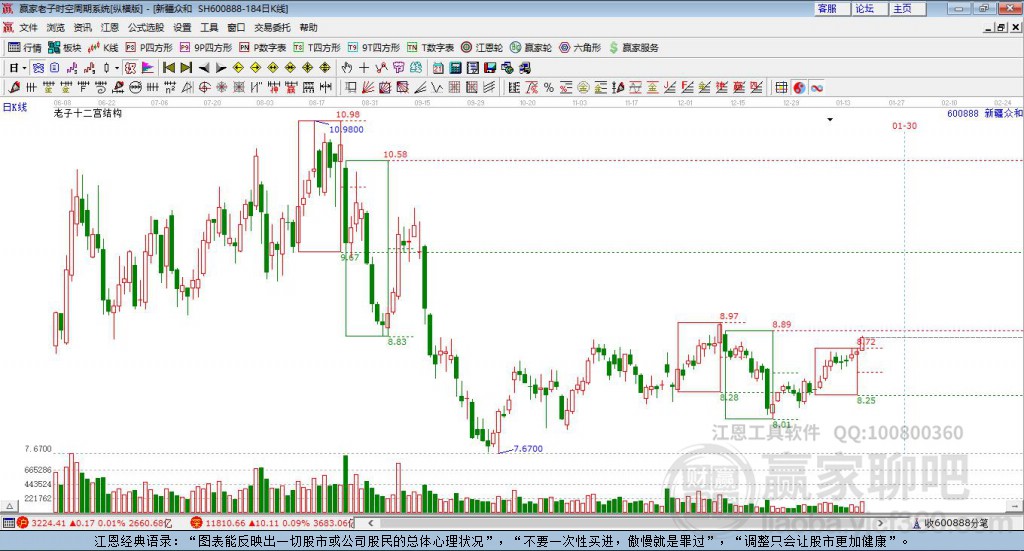Open the 9P四方形 tool

pyautogui.click(x=206, y=48)
